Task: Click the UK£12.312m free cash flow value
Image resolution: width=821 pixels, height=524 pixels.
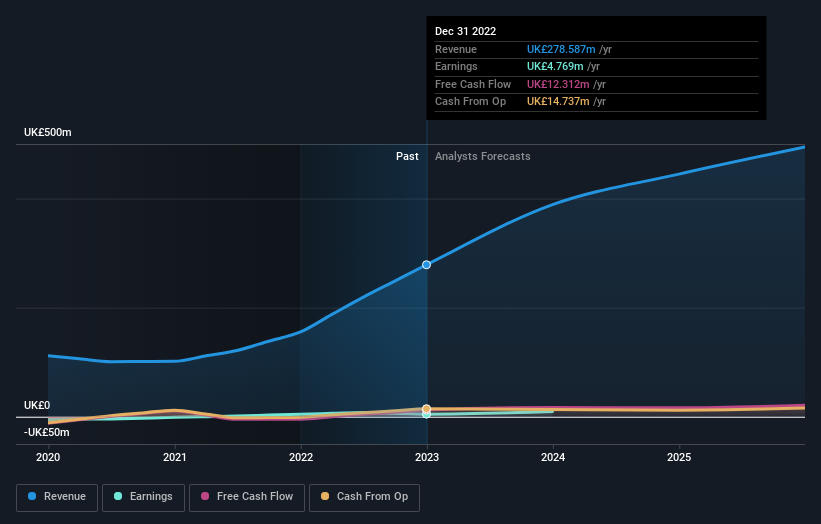Action: coord(558,84)
